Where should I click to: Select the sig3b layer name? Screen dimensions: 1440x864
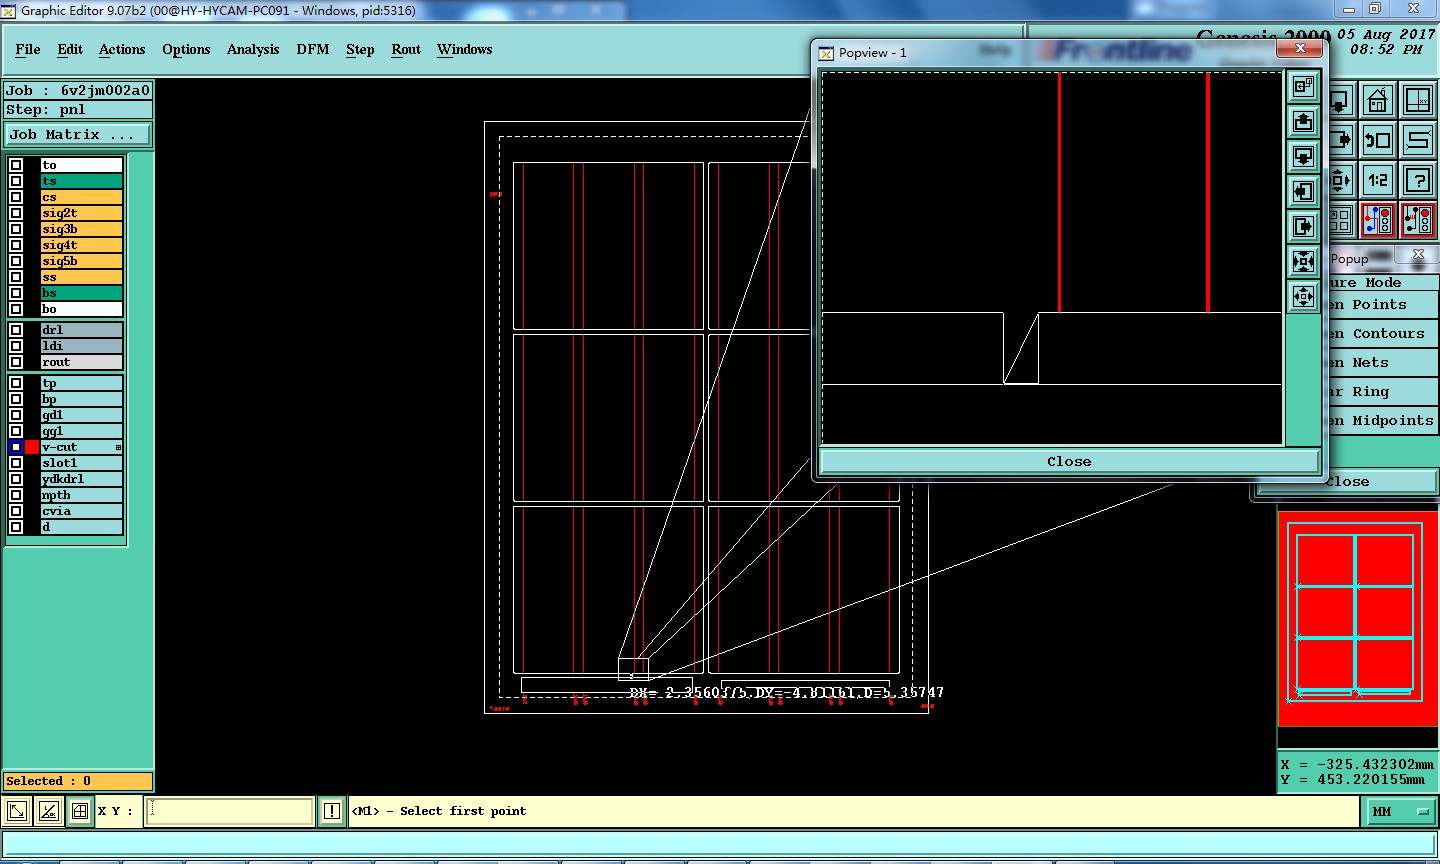pos(82,229)
